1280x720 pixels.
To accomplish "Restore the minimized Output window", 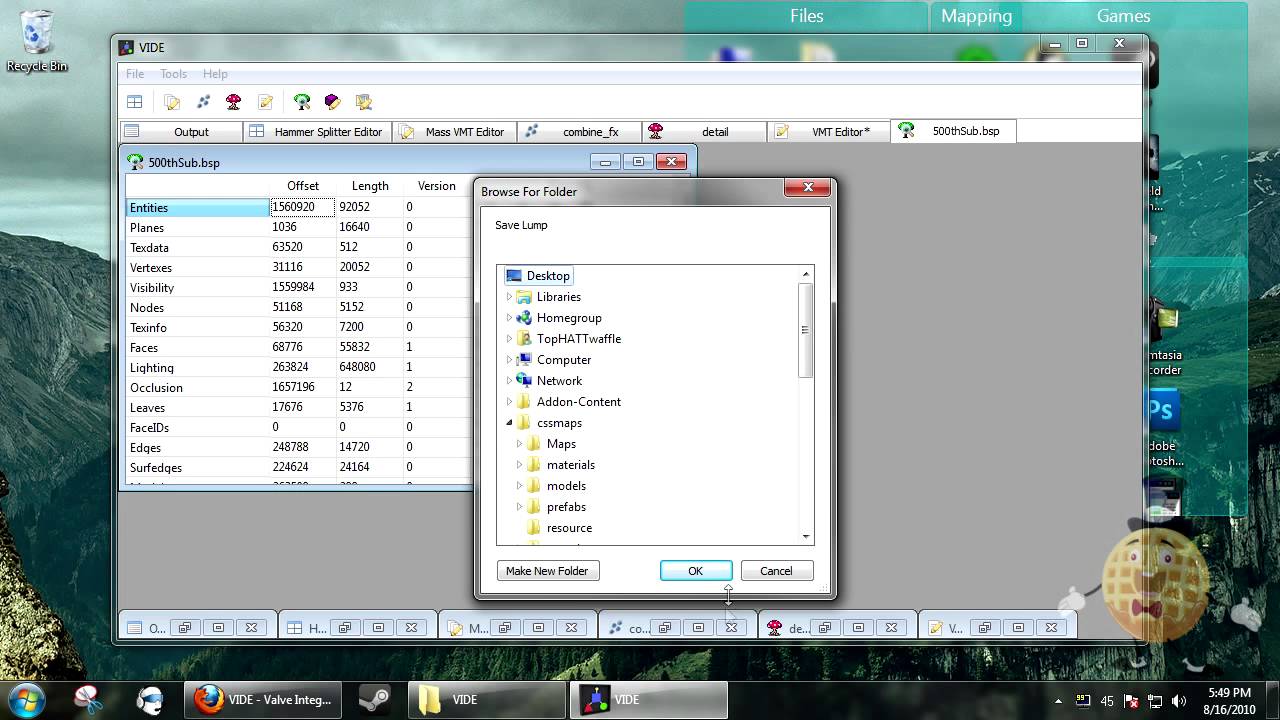I will coord(184,628).
